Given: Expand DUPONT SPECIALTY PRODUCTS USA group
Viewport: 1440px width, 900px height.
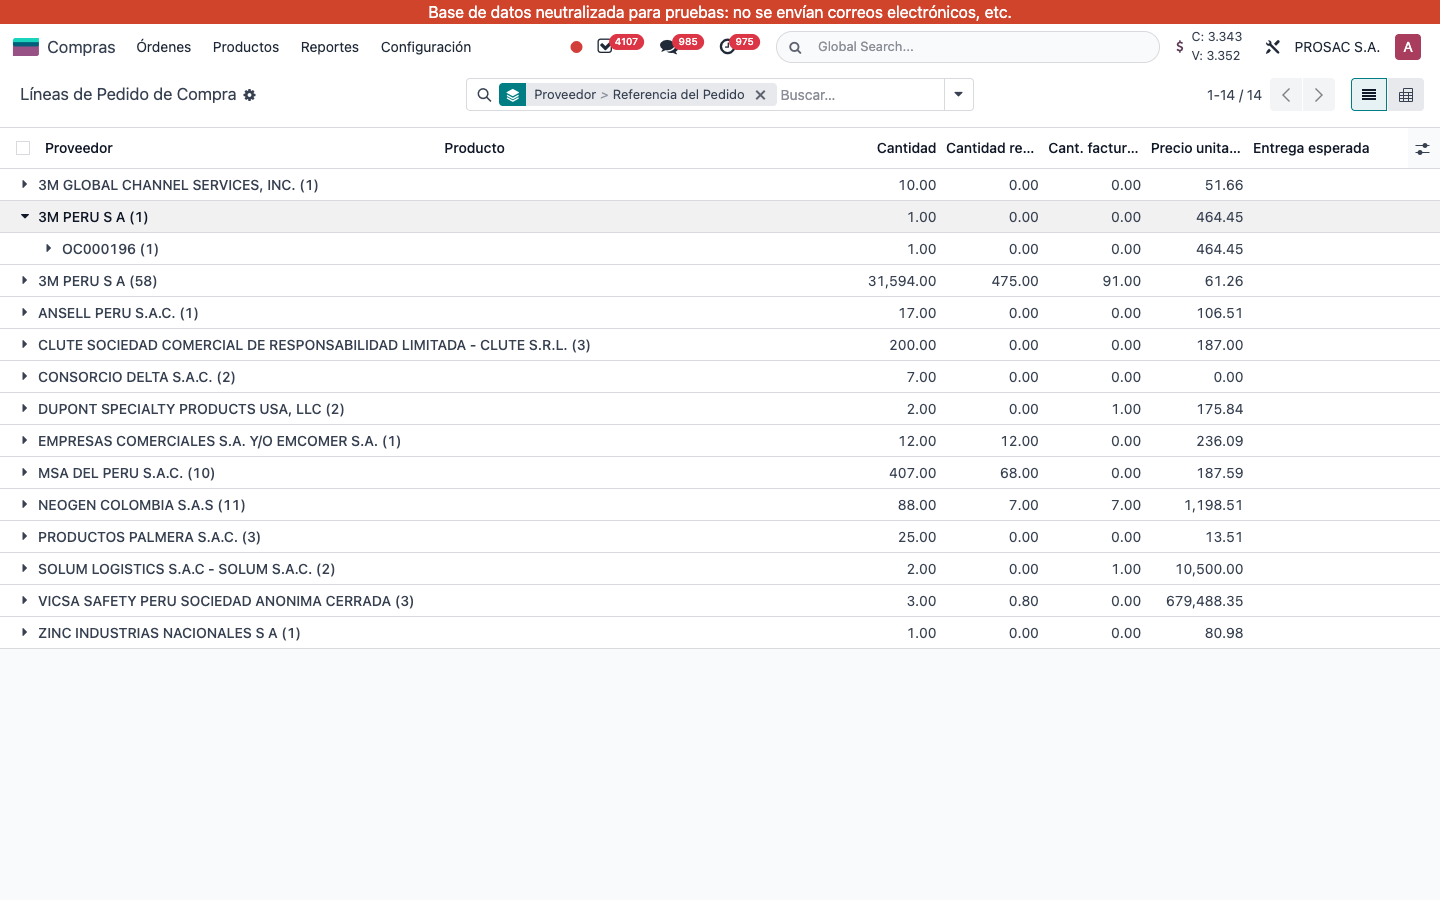Looking at the screenshot, I should coord(25,409).
